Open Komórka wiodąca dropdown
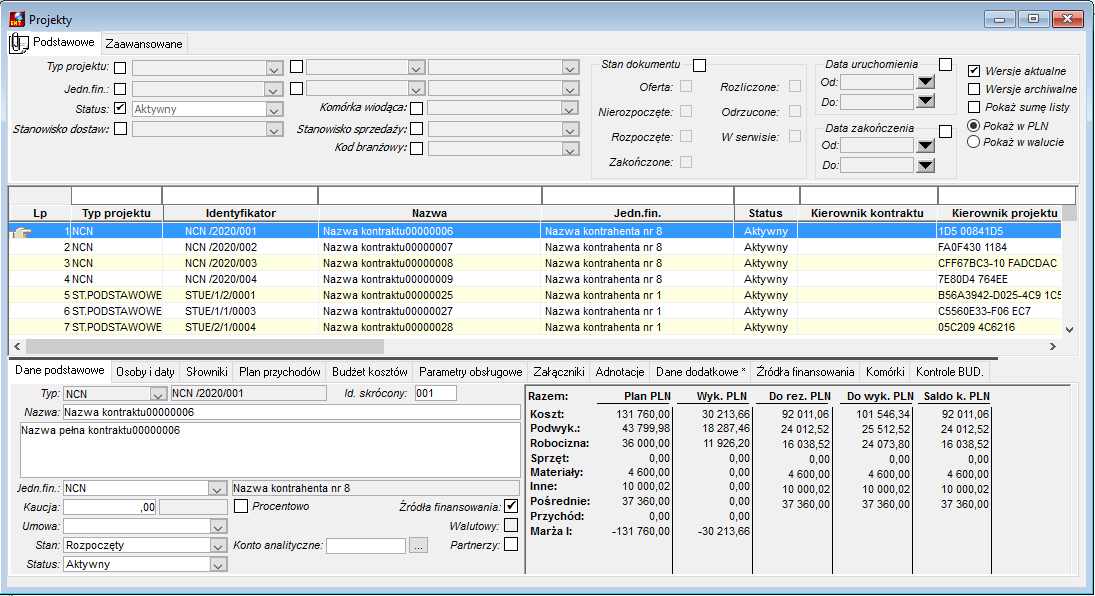 [x=570, y=109]
